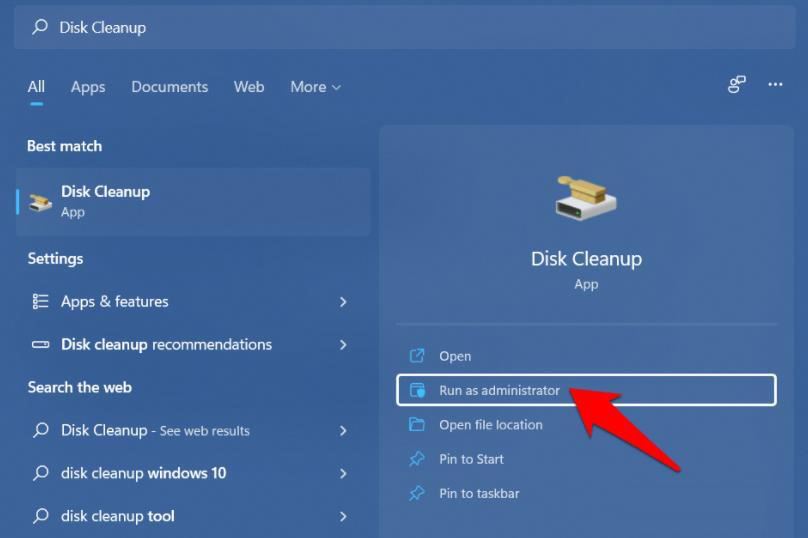Choose Pin to Start
808x538 pixels.
point(586,459)
